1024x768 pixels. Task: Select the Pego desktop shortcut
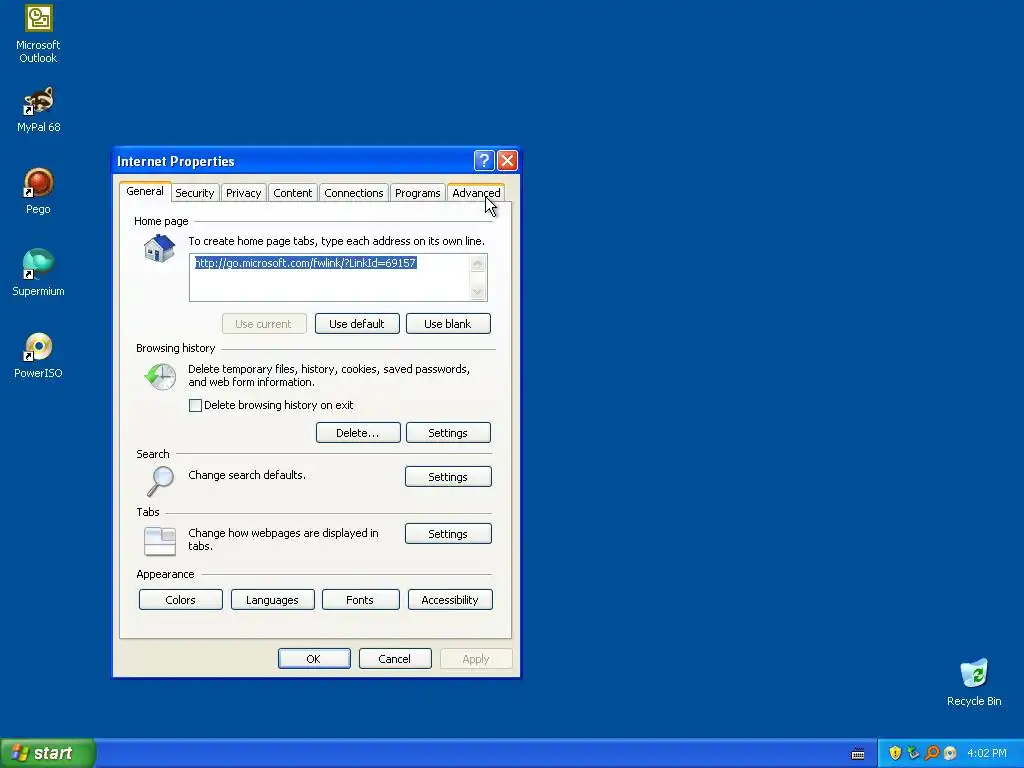point(38,191)
